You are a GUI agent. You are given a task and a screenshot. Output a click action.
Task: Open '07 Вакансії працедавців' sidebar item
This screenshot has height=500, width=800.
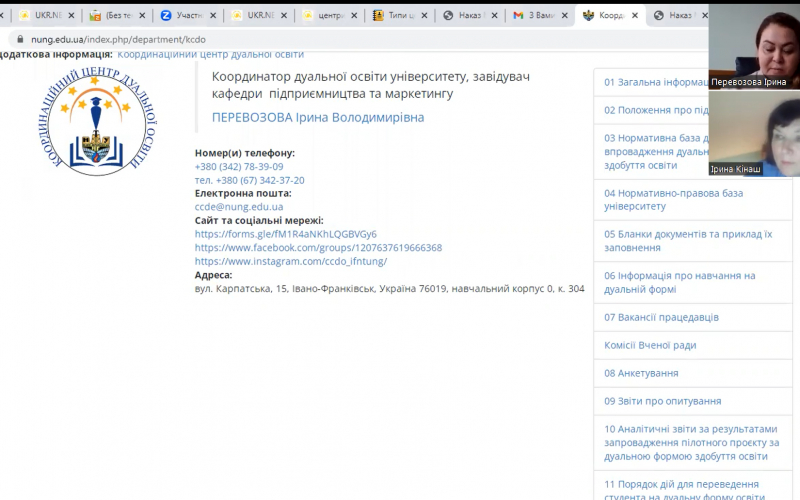click(693, 317)
